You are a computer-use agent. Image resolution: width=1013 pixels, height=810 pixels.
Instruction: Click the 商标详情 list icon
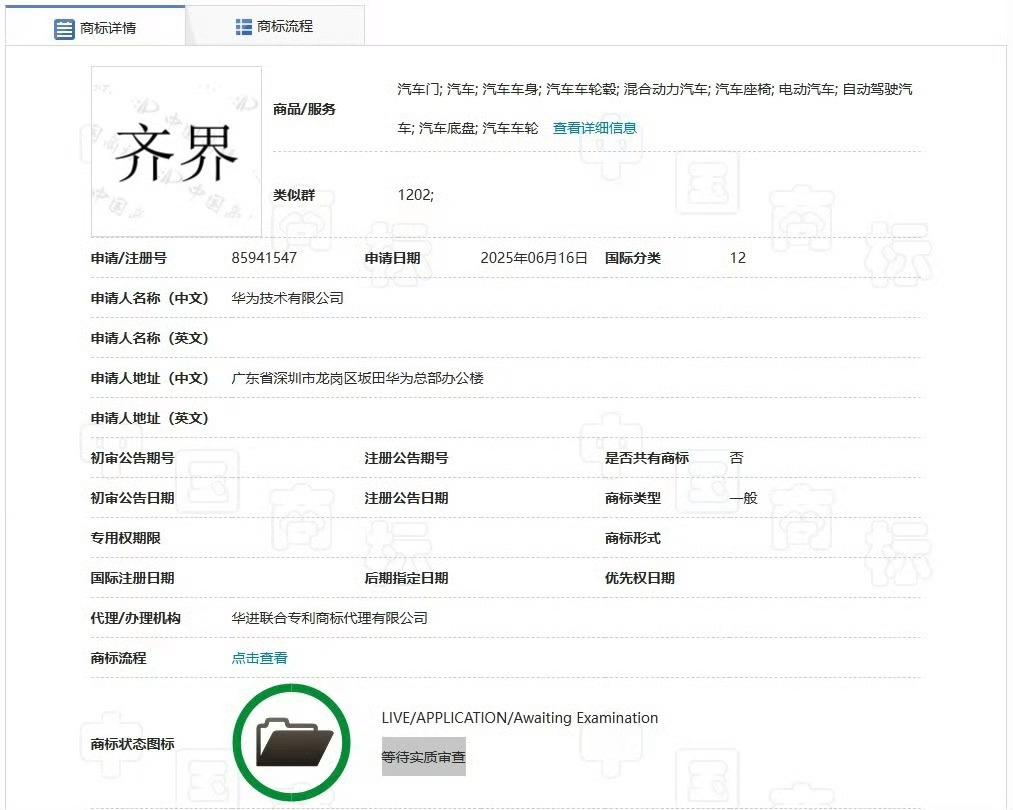click(x=64, y=28)
